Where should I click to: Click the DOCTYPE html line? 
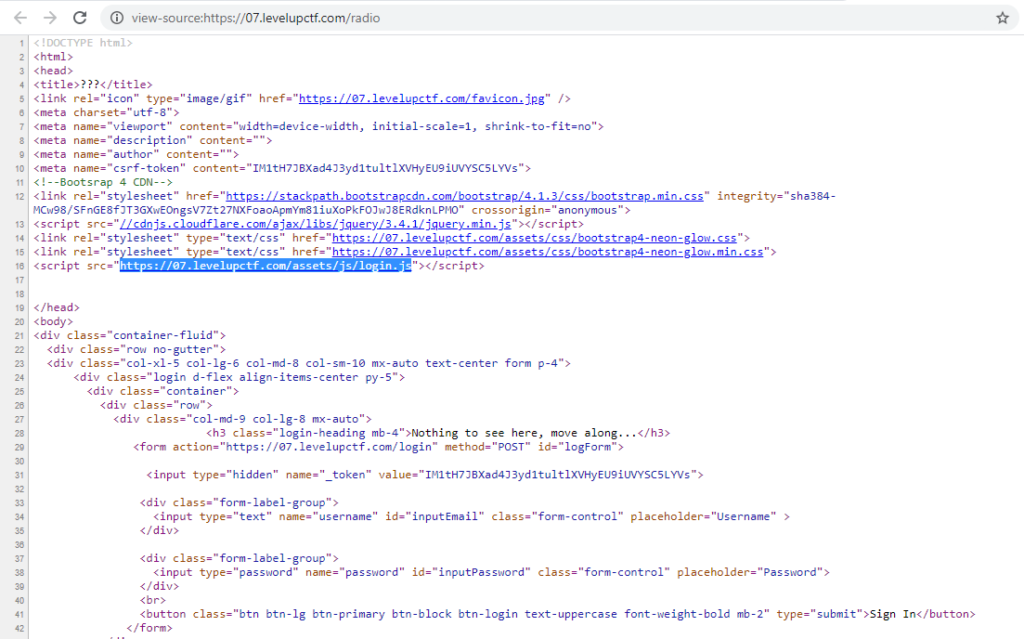point(83,42)
